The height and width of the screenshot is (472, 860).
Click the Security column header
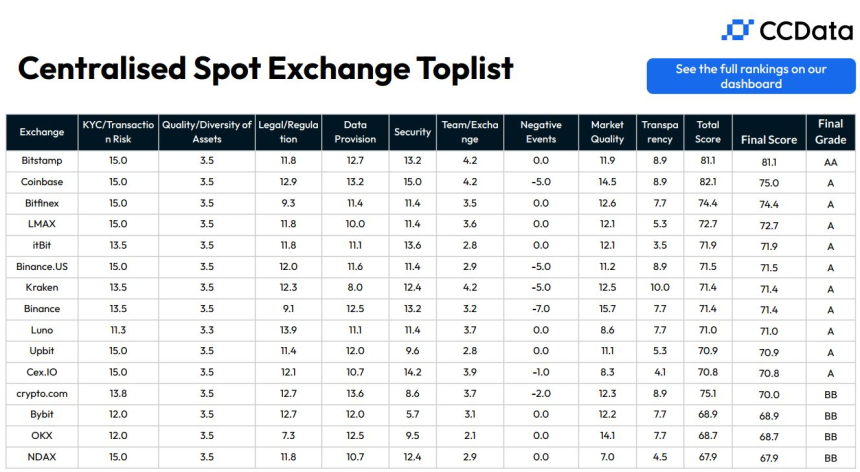point(412,132)
